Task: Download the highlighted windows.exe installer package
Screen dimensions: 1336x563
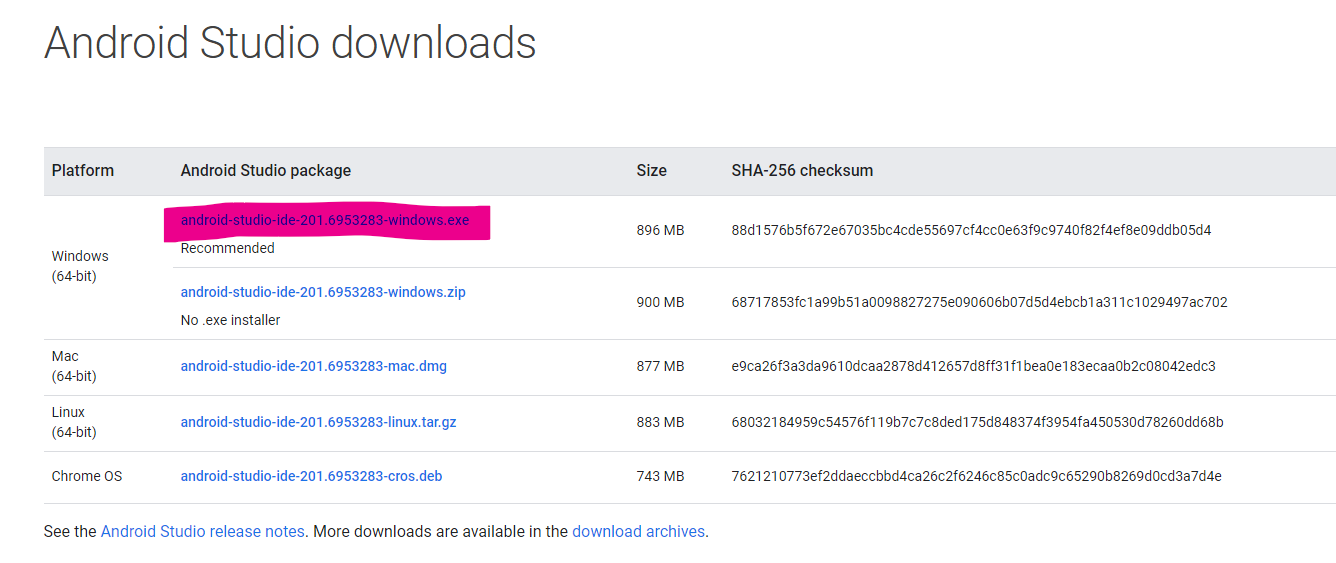Action: tap(325, 220)
